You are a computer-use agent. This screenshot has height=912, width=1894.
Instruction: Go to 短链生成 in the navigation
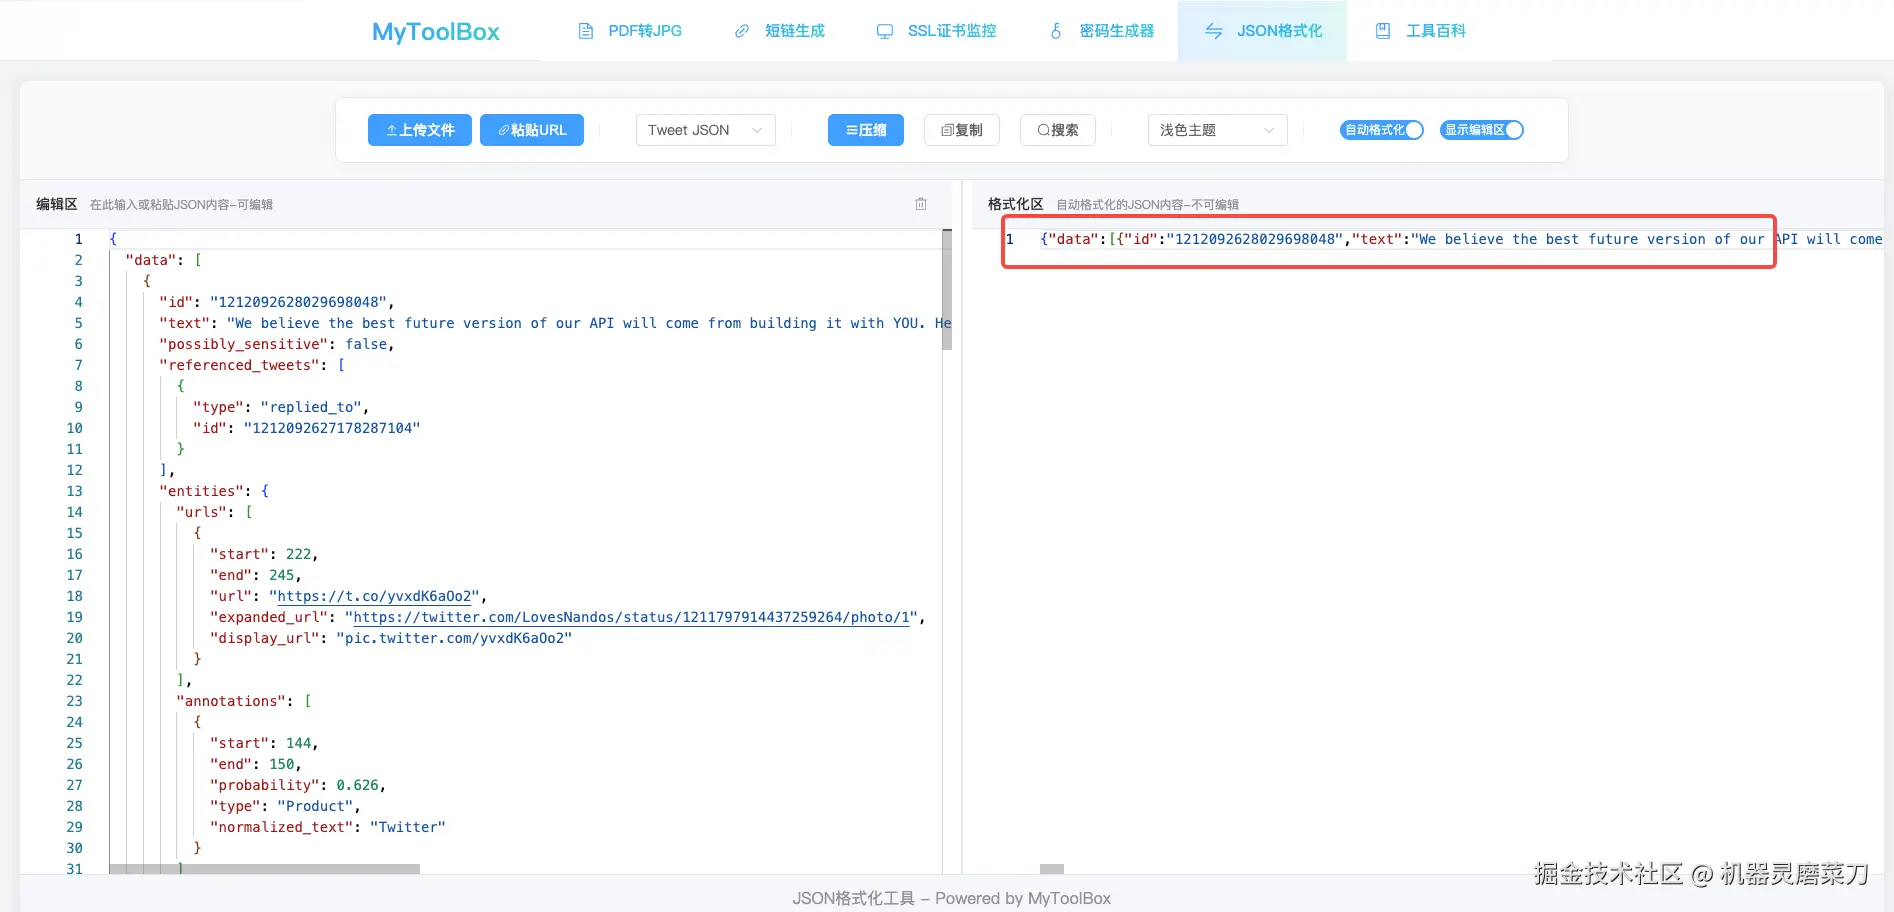(780, 31)
